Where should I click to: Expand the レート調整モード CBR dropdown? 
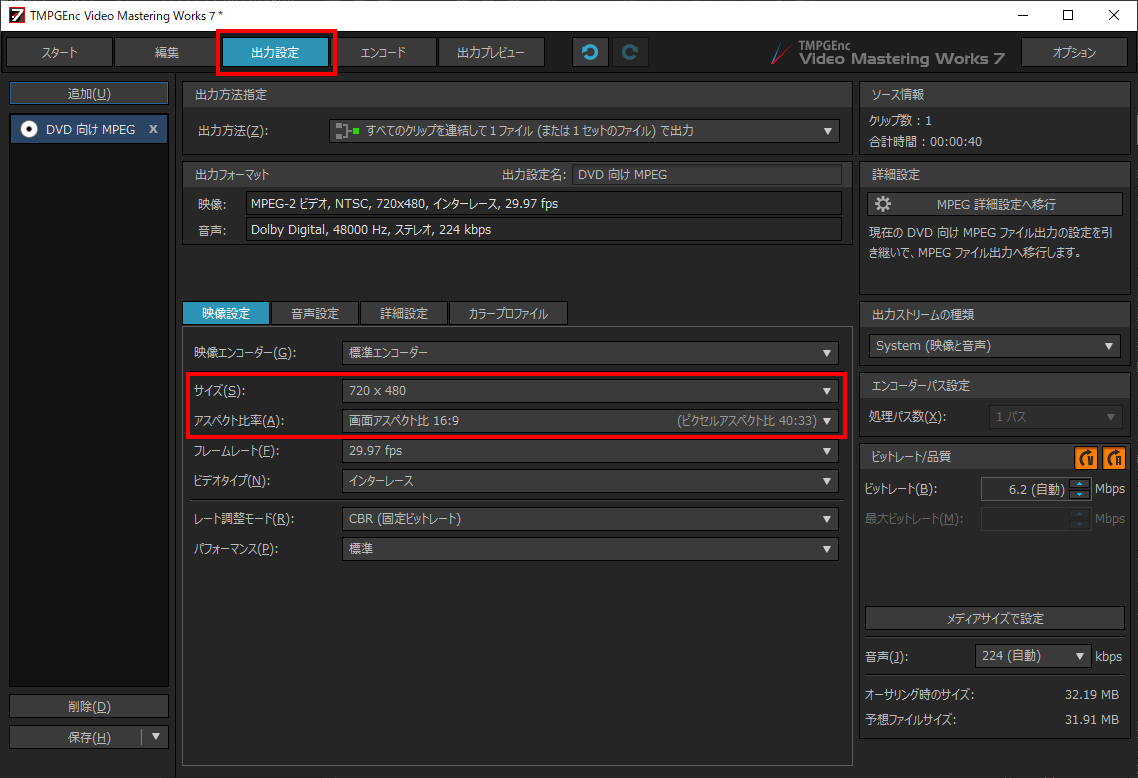(x=590, y=519)
